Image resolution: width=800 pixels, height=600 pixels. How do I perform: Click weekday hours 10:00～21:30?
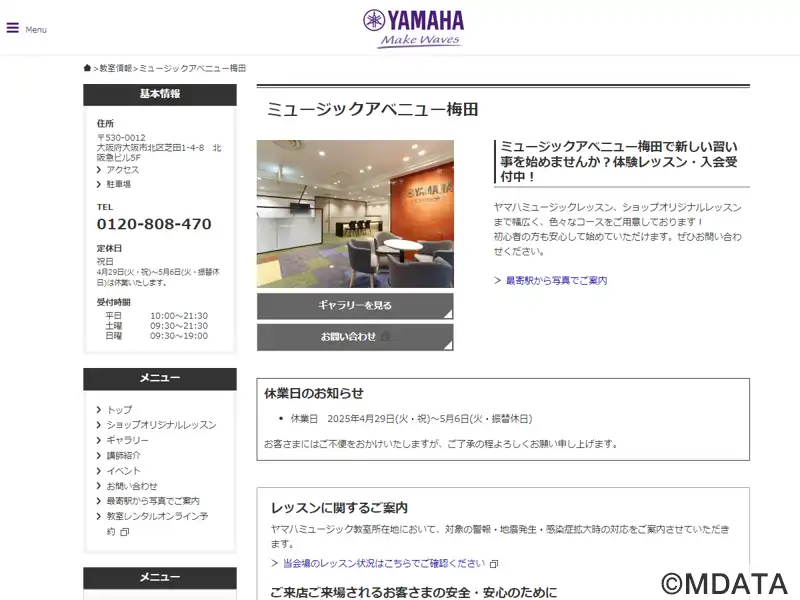[x=179, y=316]
